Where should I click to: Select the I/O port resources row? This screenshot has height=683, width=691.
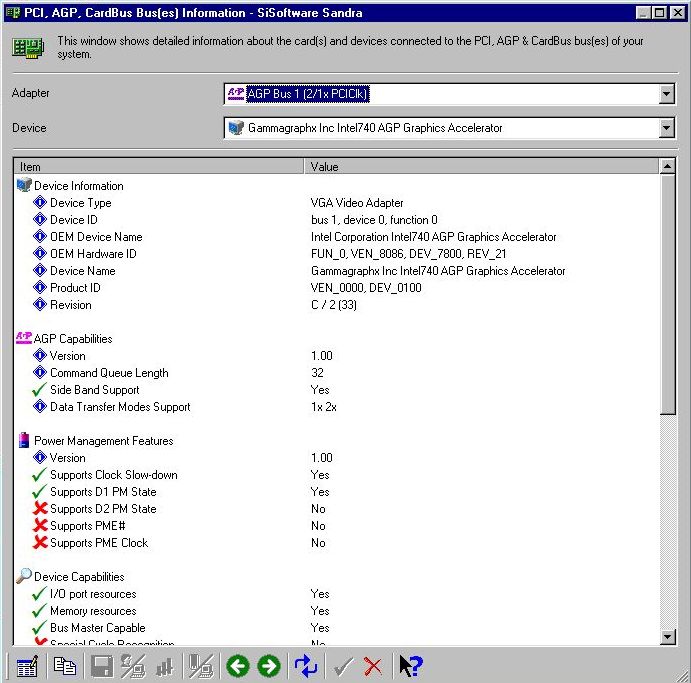tap(337, 594)
